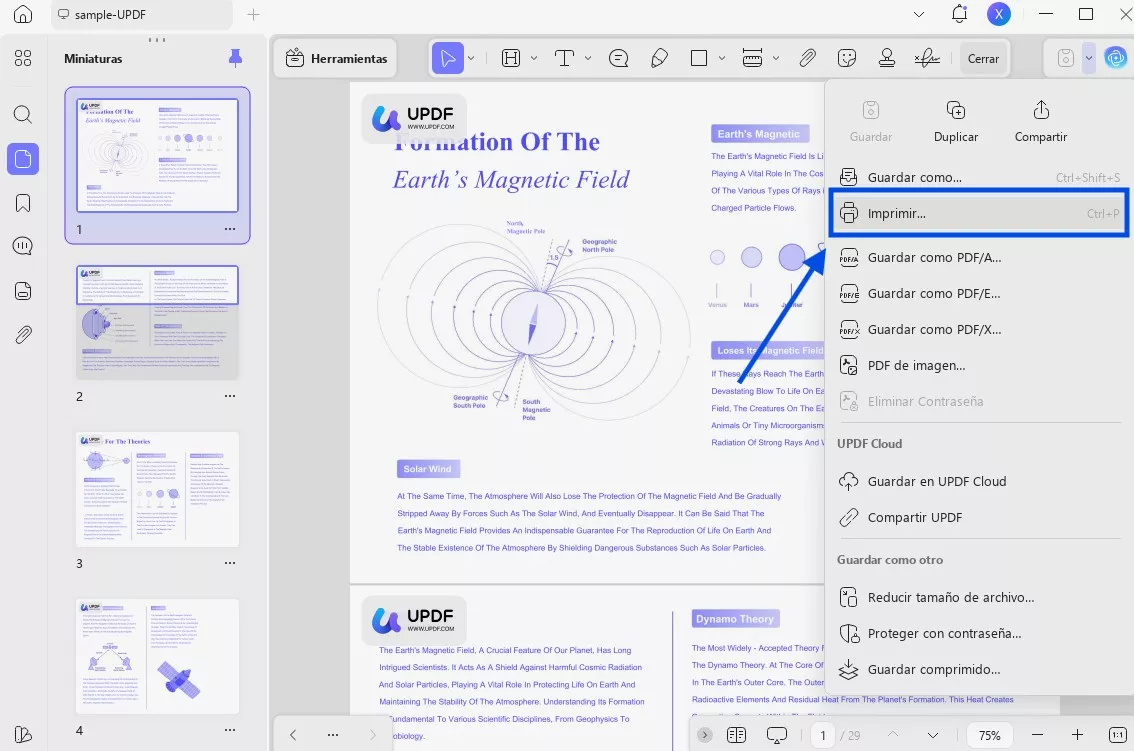Select the rectangle shape tool
The width and height of the screenshot is (1134, 751).
699,59
